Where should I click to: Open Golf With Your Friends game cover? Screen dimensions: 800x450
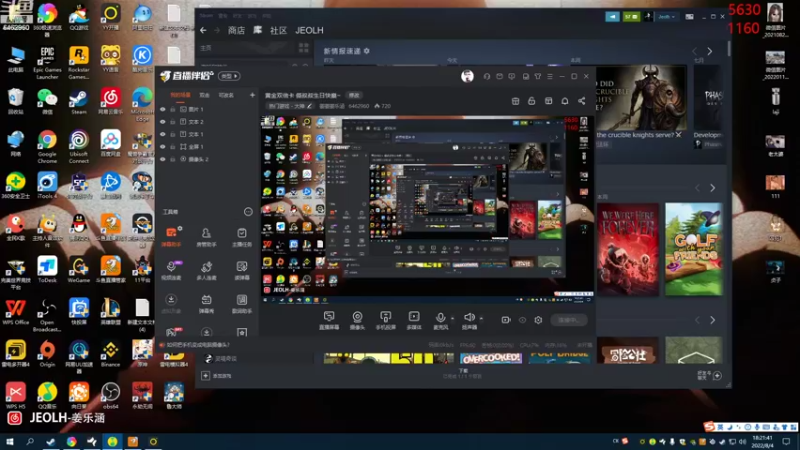[x=694, y=249]
